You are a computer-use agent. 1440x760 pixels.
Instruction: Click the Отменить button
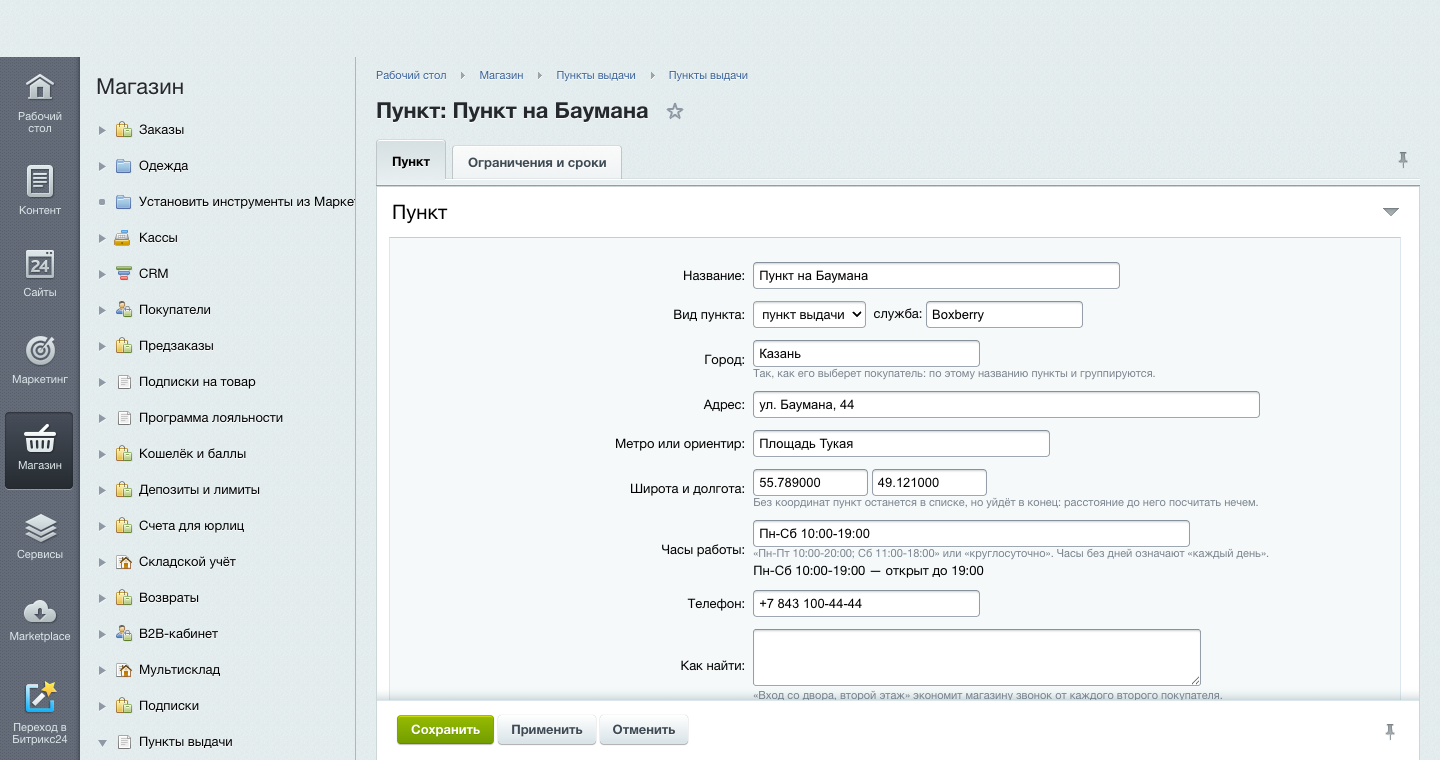(x=644, y=730)
